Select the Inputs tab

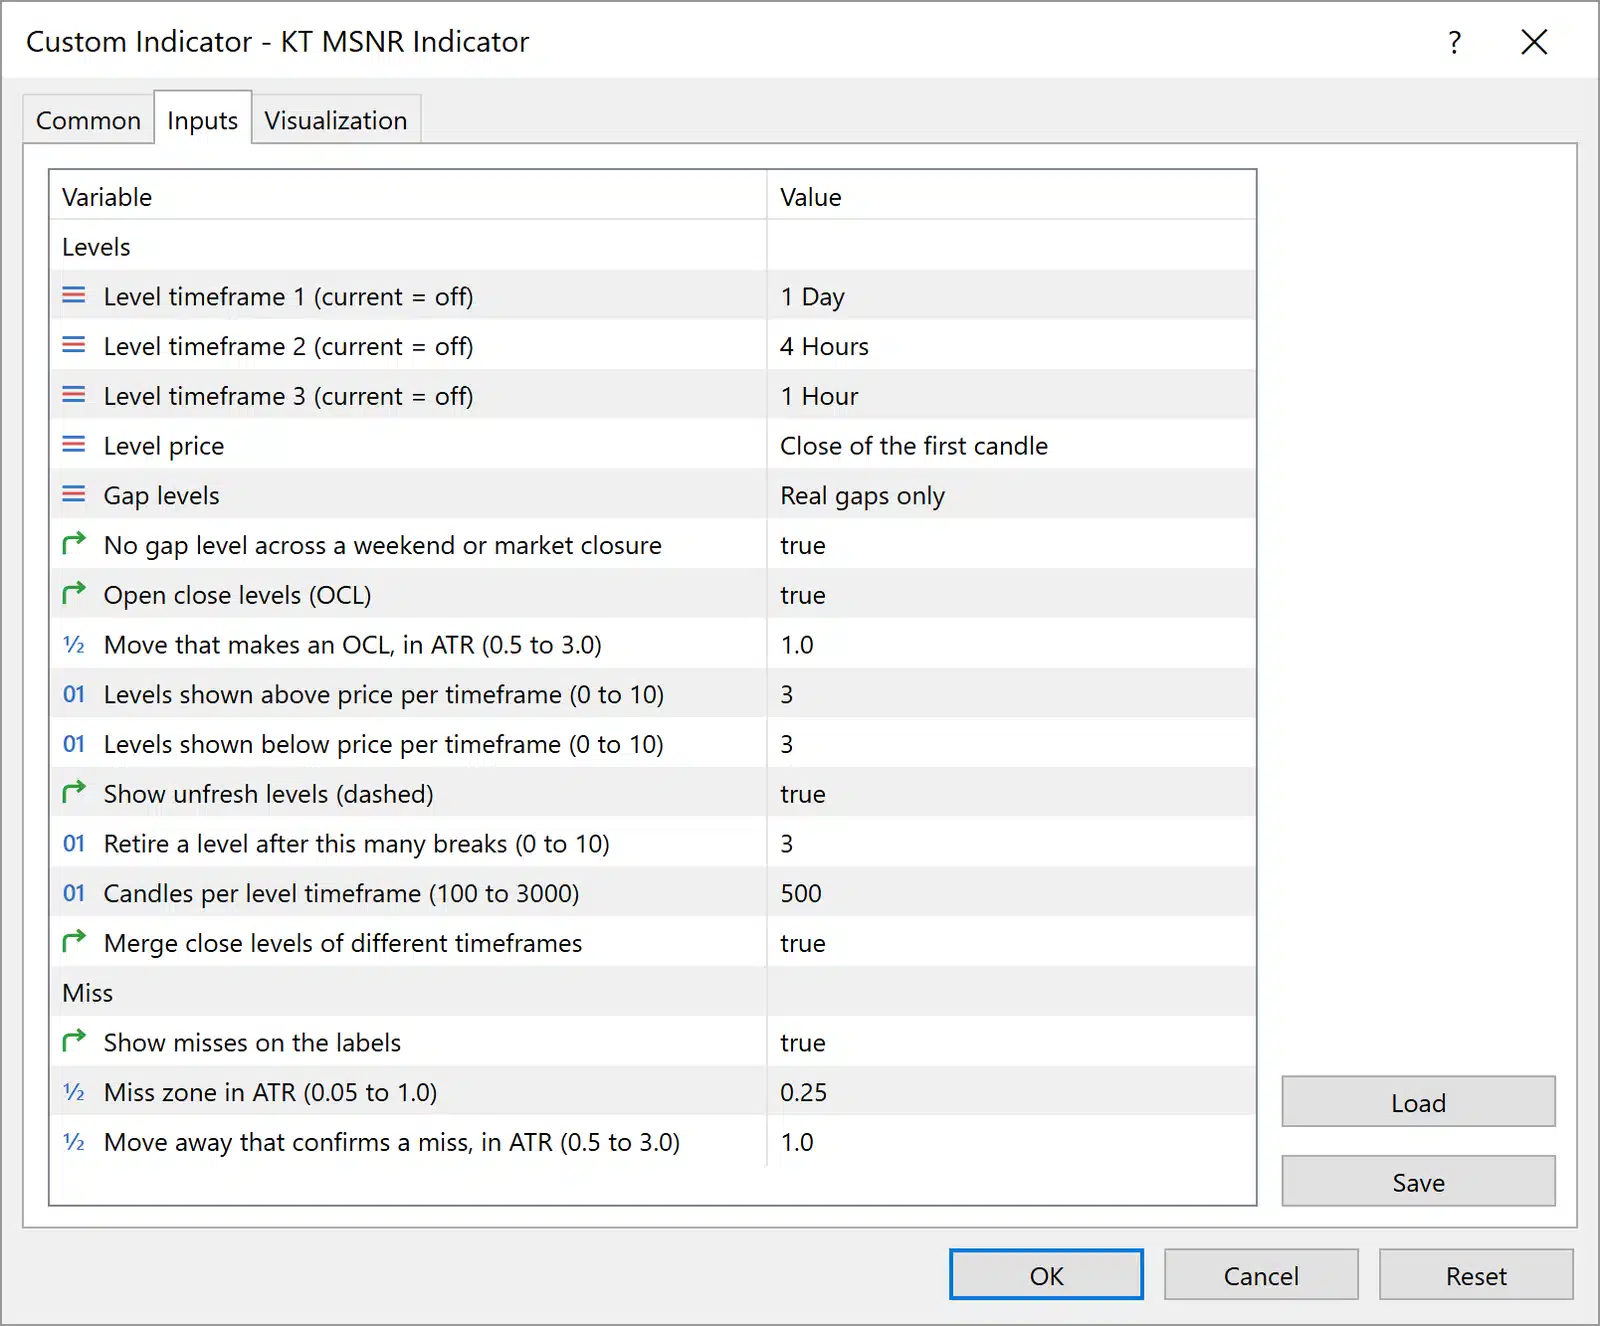point(202,120)
